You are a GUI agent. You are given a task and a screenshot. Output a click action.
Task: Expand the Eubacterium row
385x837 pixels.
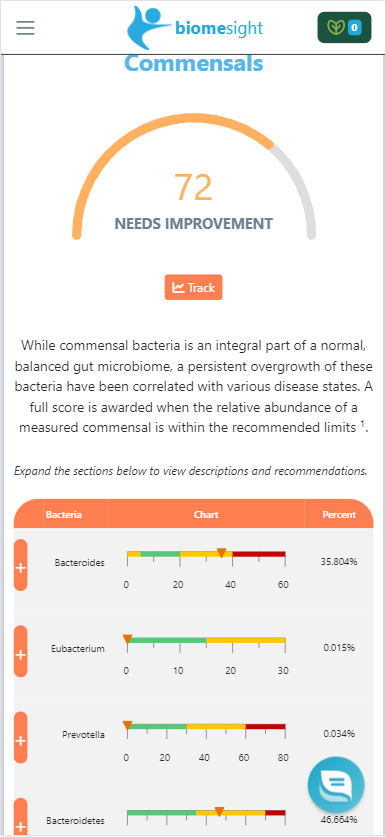click(x=20, y=651)
